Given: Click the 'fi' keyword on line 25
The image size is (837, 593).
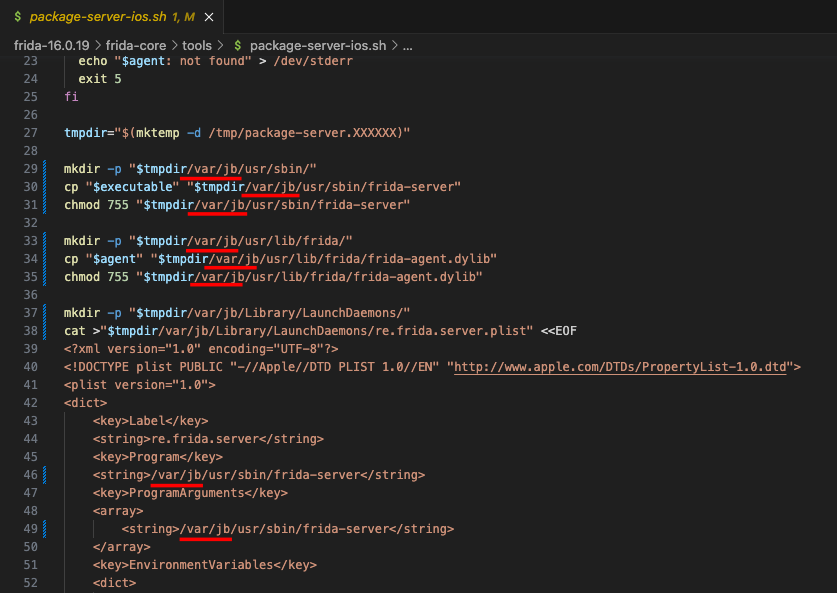Looking at the screenshot, I should click(71, 97).
